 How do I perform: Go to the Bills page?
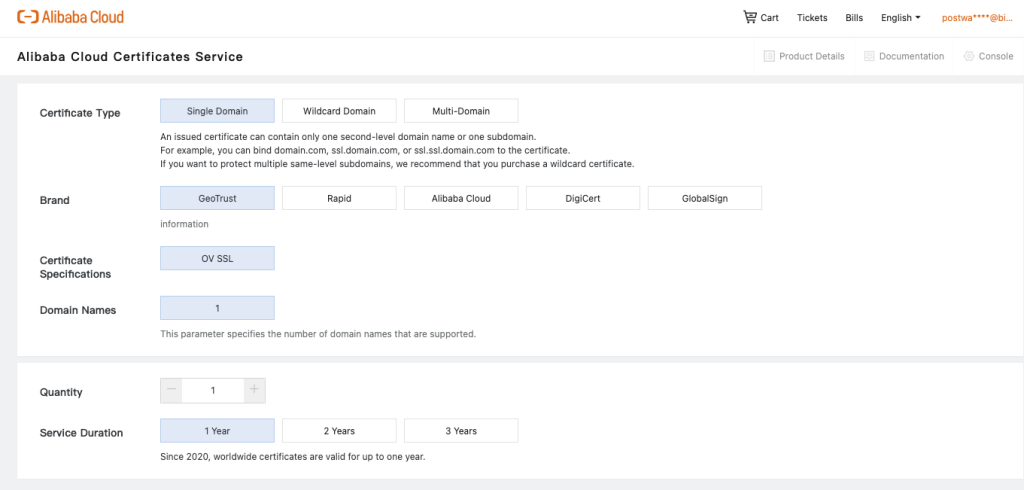point(854,17)
